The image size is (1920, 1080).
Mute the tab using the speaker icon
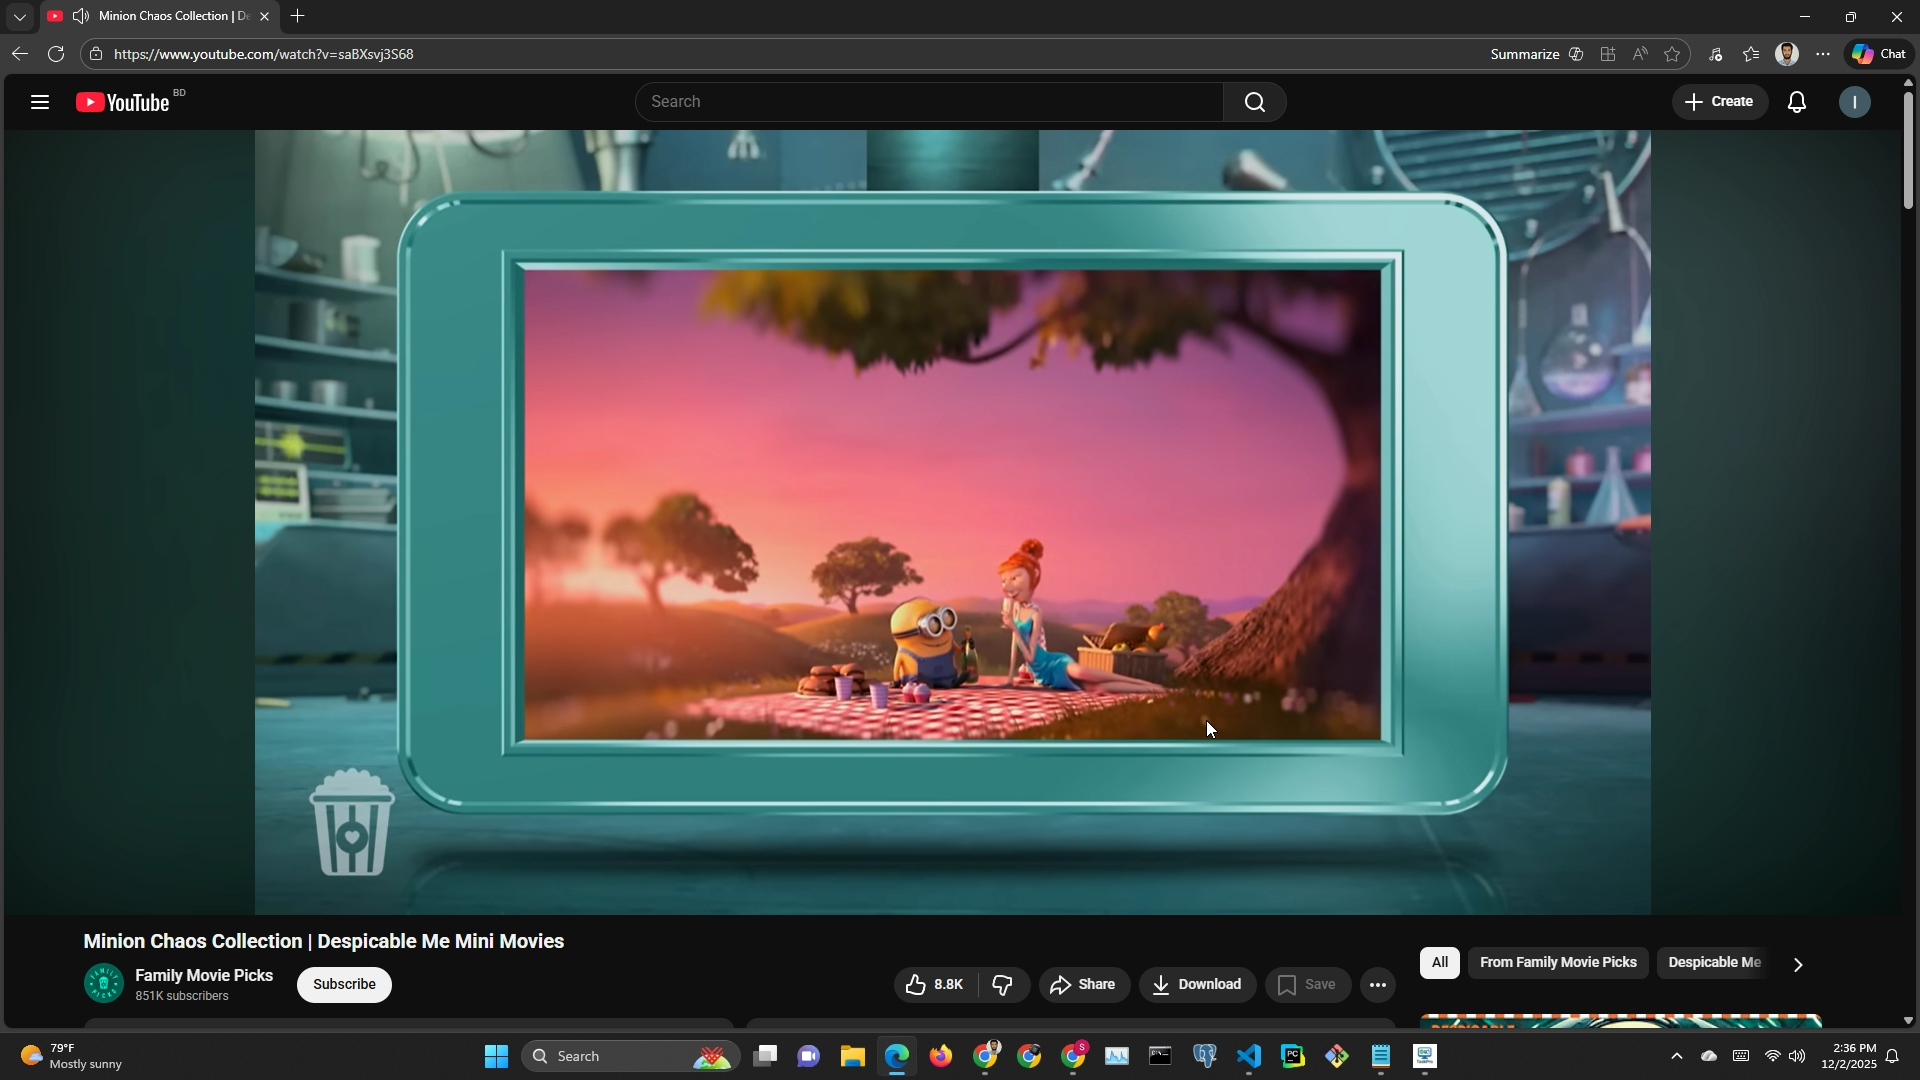(x=80, y=16)
